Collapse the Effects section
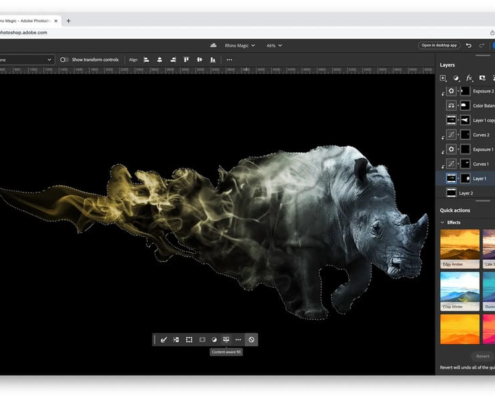 tap(443, 222)
